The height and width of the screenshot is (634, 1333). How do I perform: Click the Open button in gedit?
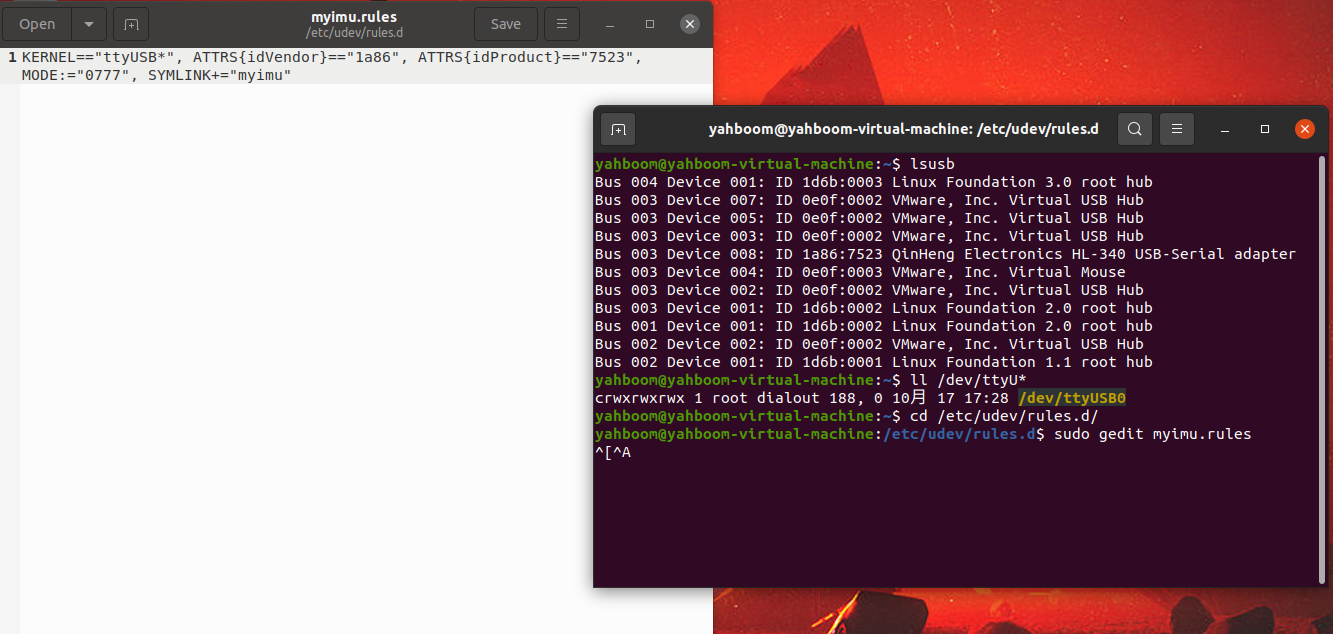38,24
